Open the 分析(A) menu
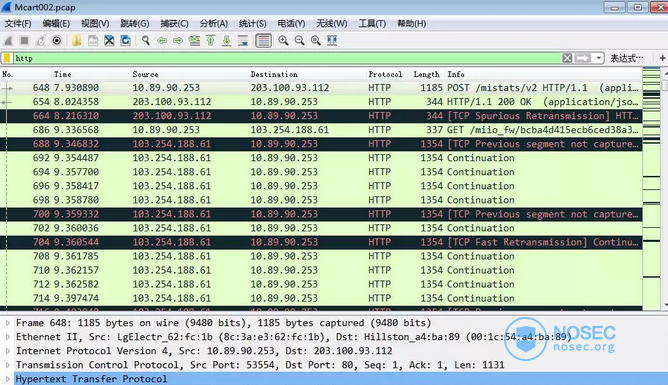668x385 pixels. [214, 24]
